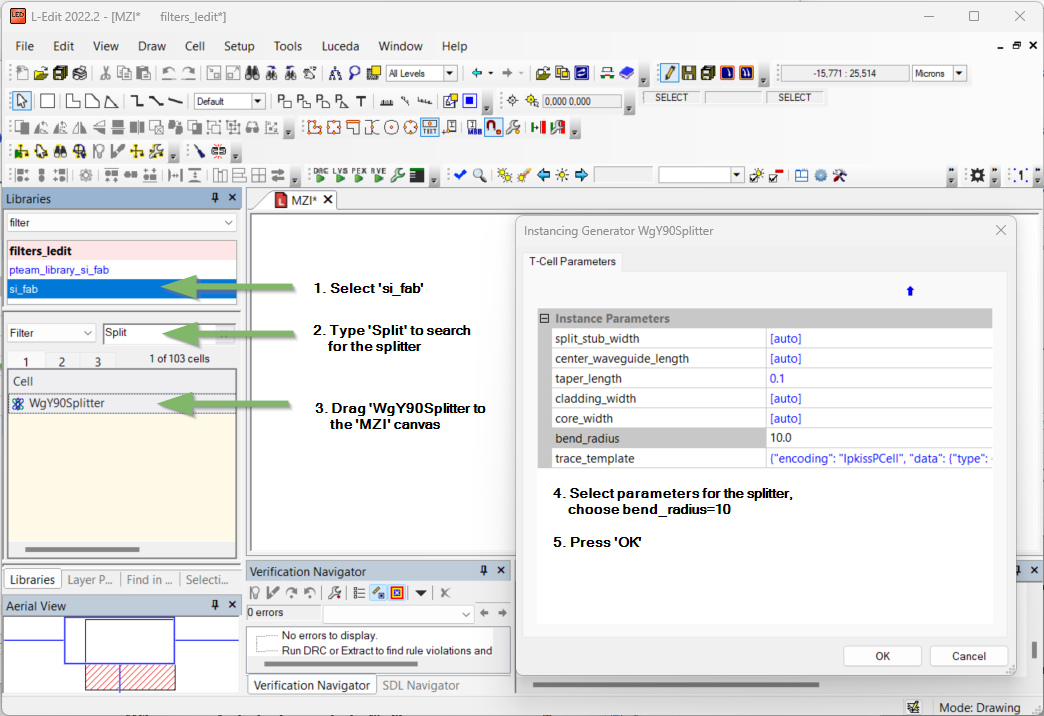Pin the Libraries panel
This screenshot has height=716, width=1044.
pyautogui.click(x=215, y=199)
